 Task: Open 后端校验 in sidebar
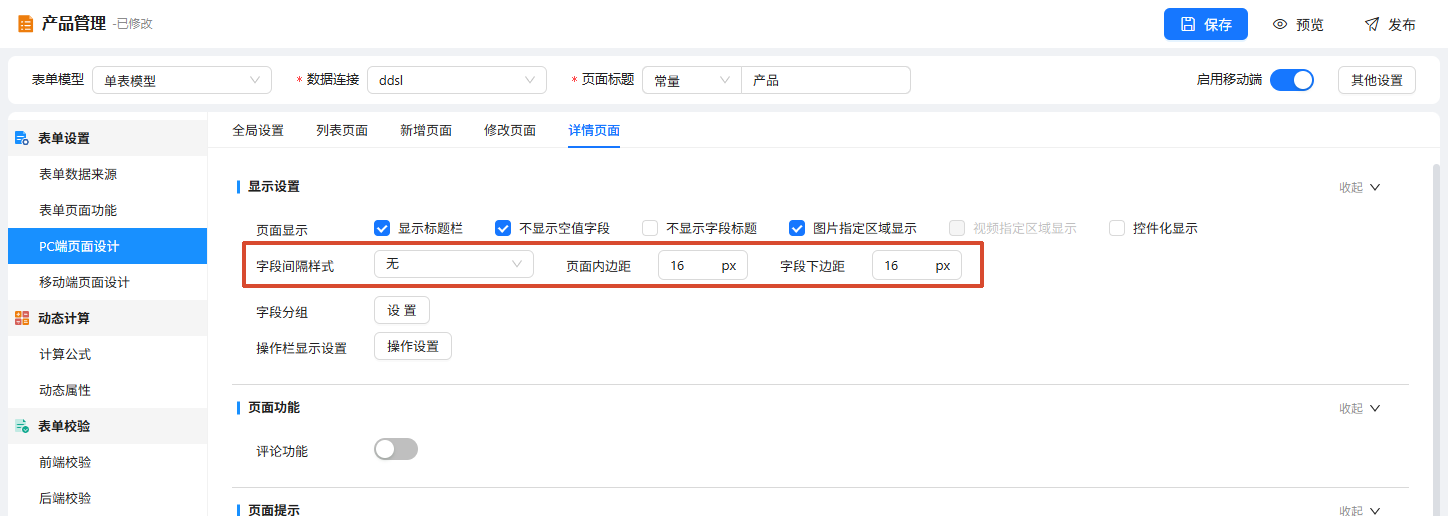pyautogui.click(x=107, y=498)
